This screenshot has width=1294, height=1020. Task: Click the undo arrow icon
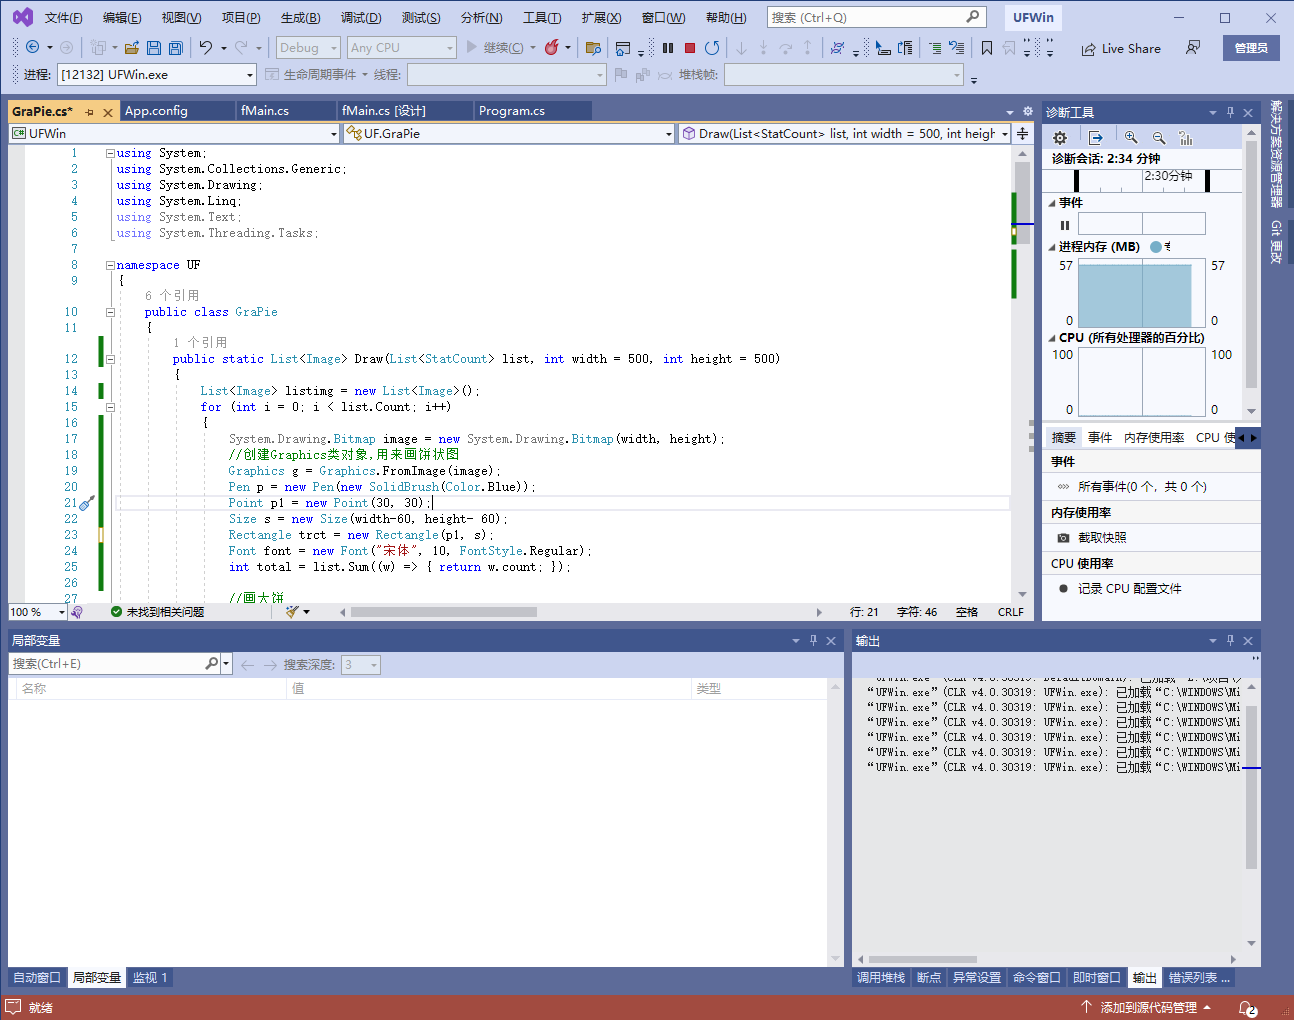coord(205,47)
